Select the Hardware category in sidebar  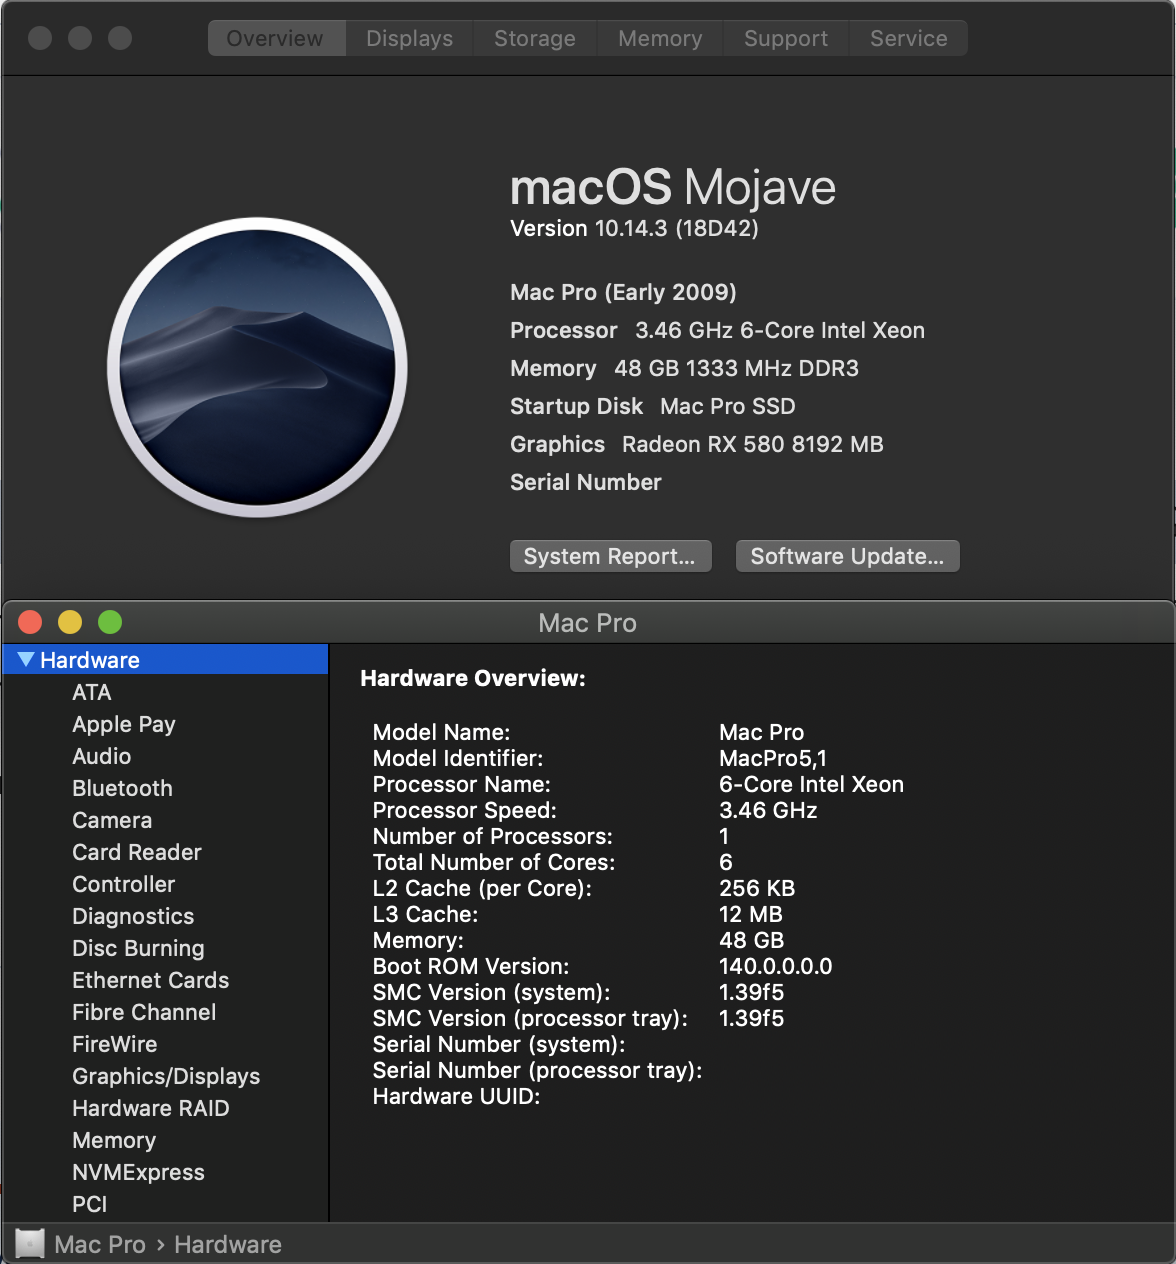[165, 660]
